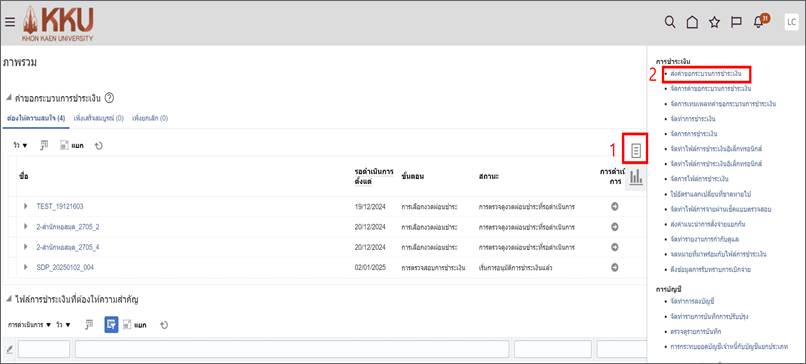
Task: Go to the Home page icon
Action: pos(692,22)
